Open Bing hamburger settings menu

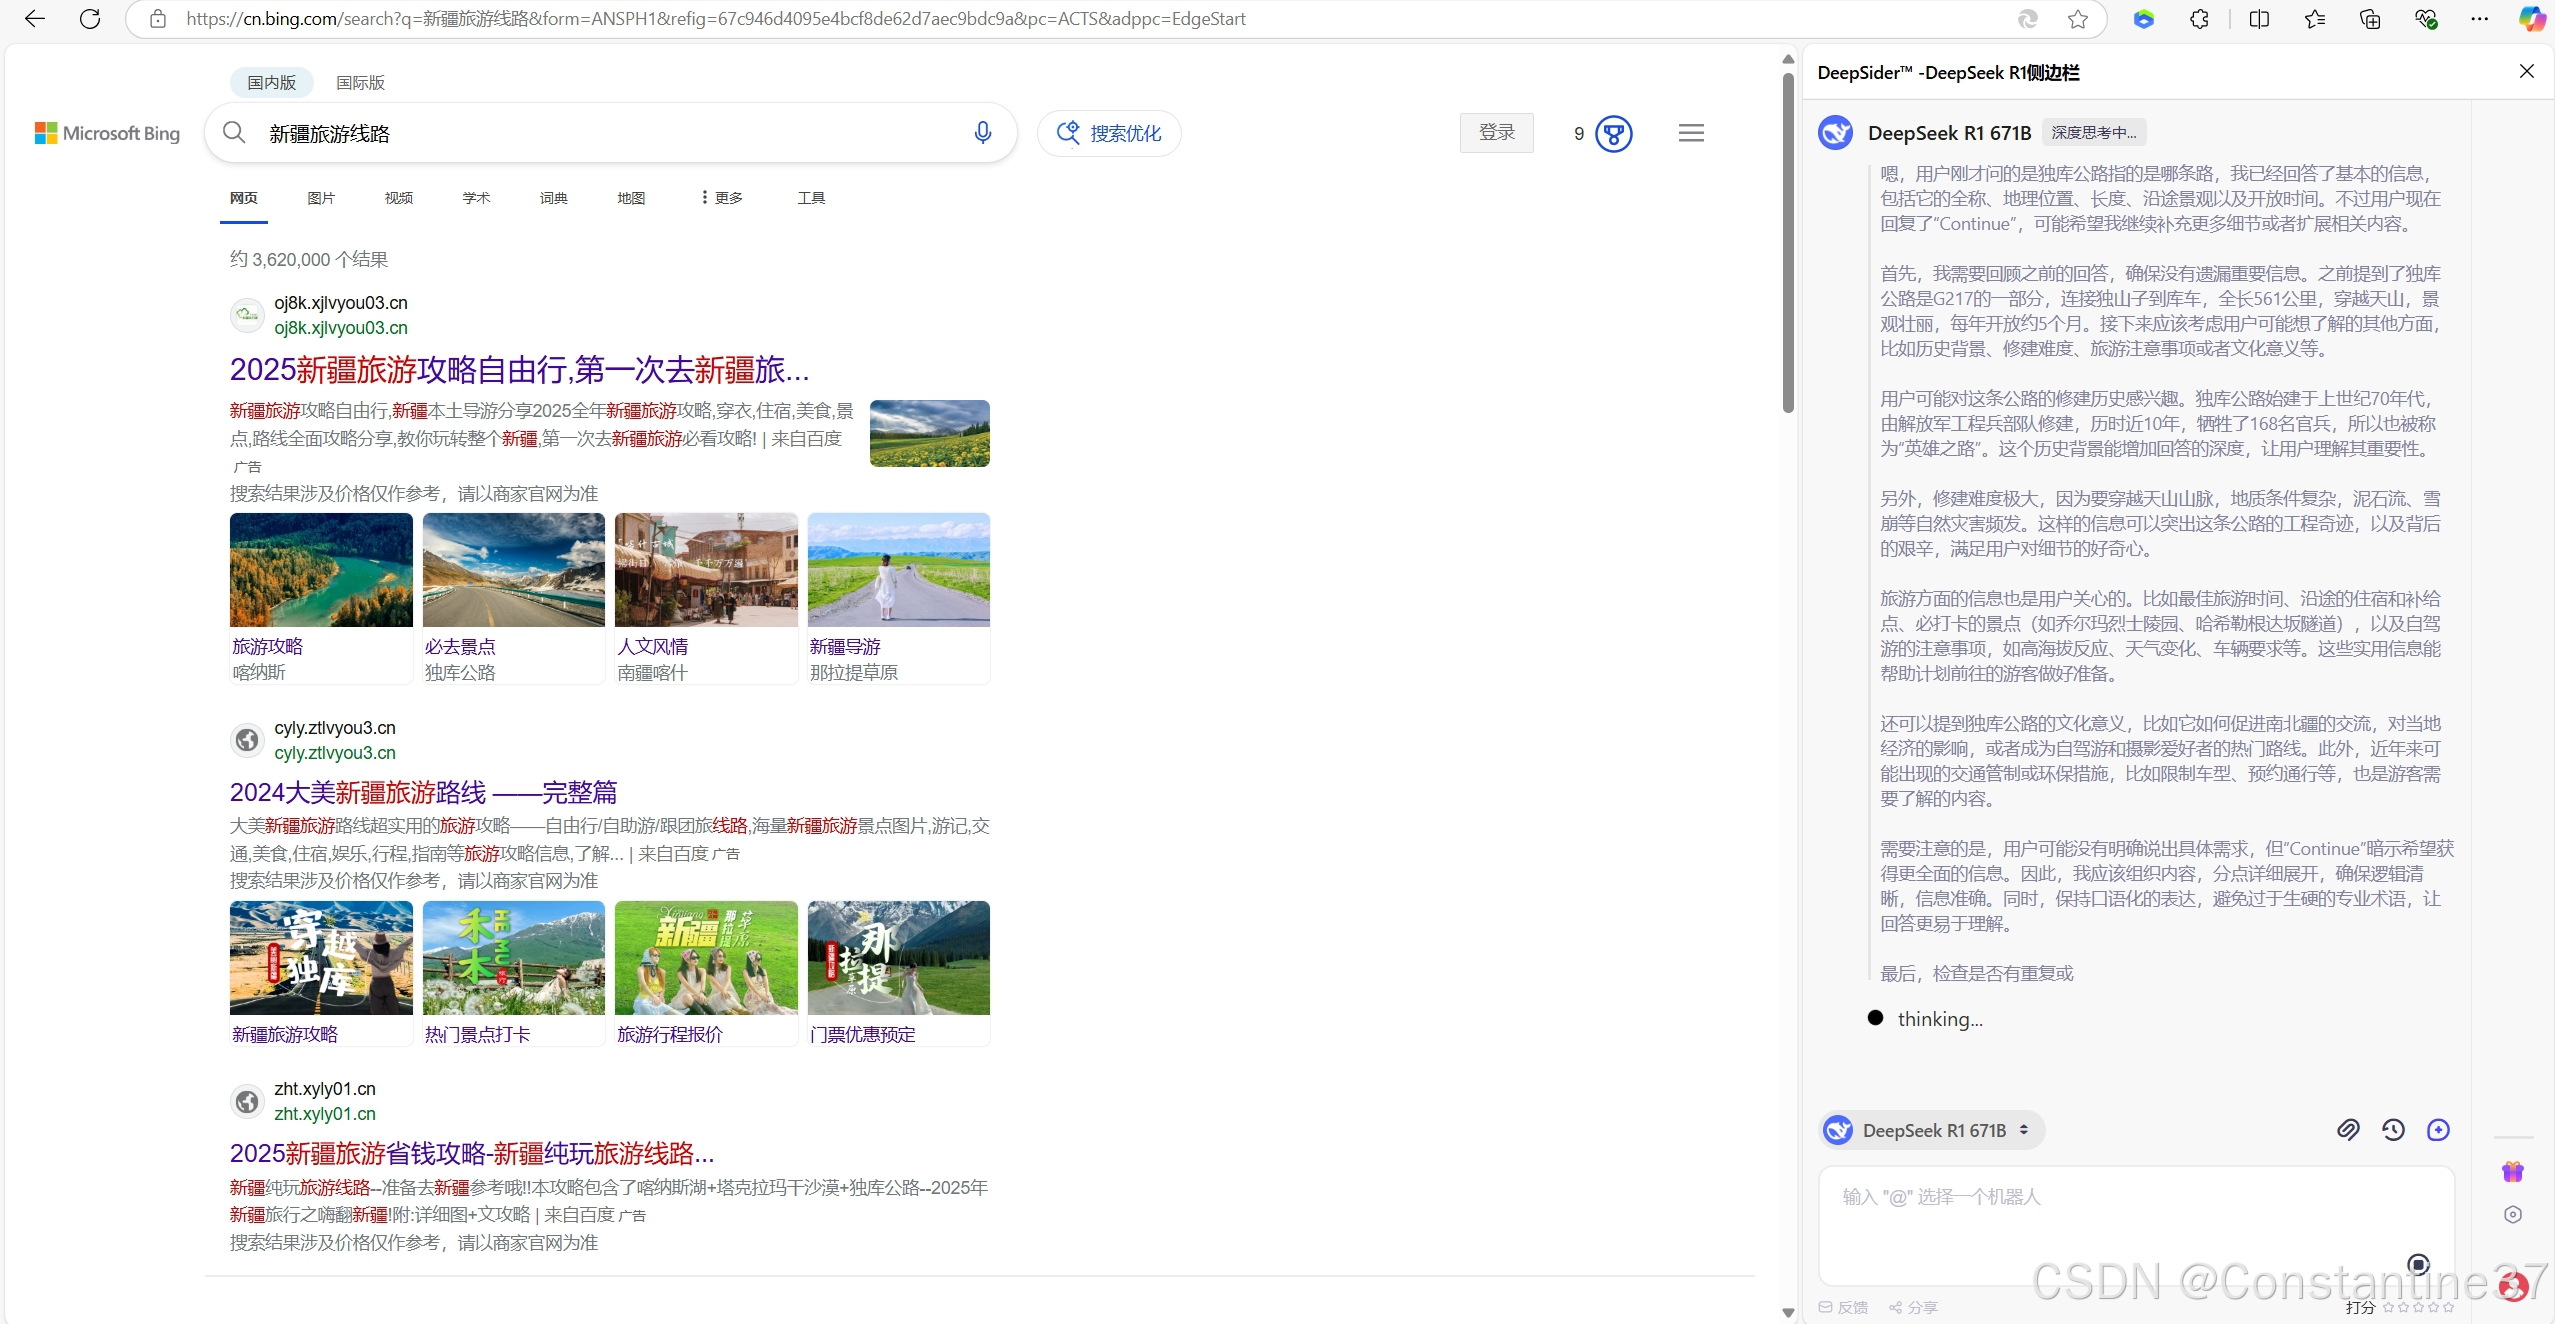pos(1691,133)
